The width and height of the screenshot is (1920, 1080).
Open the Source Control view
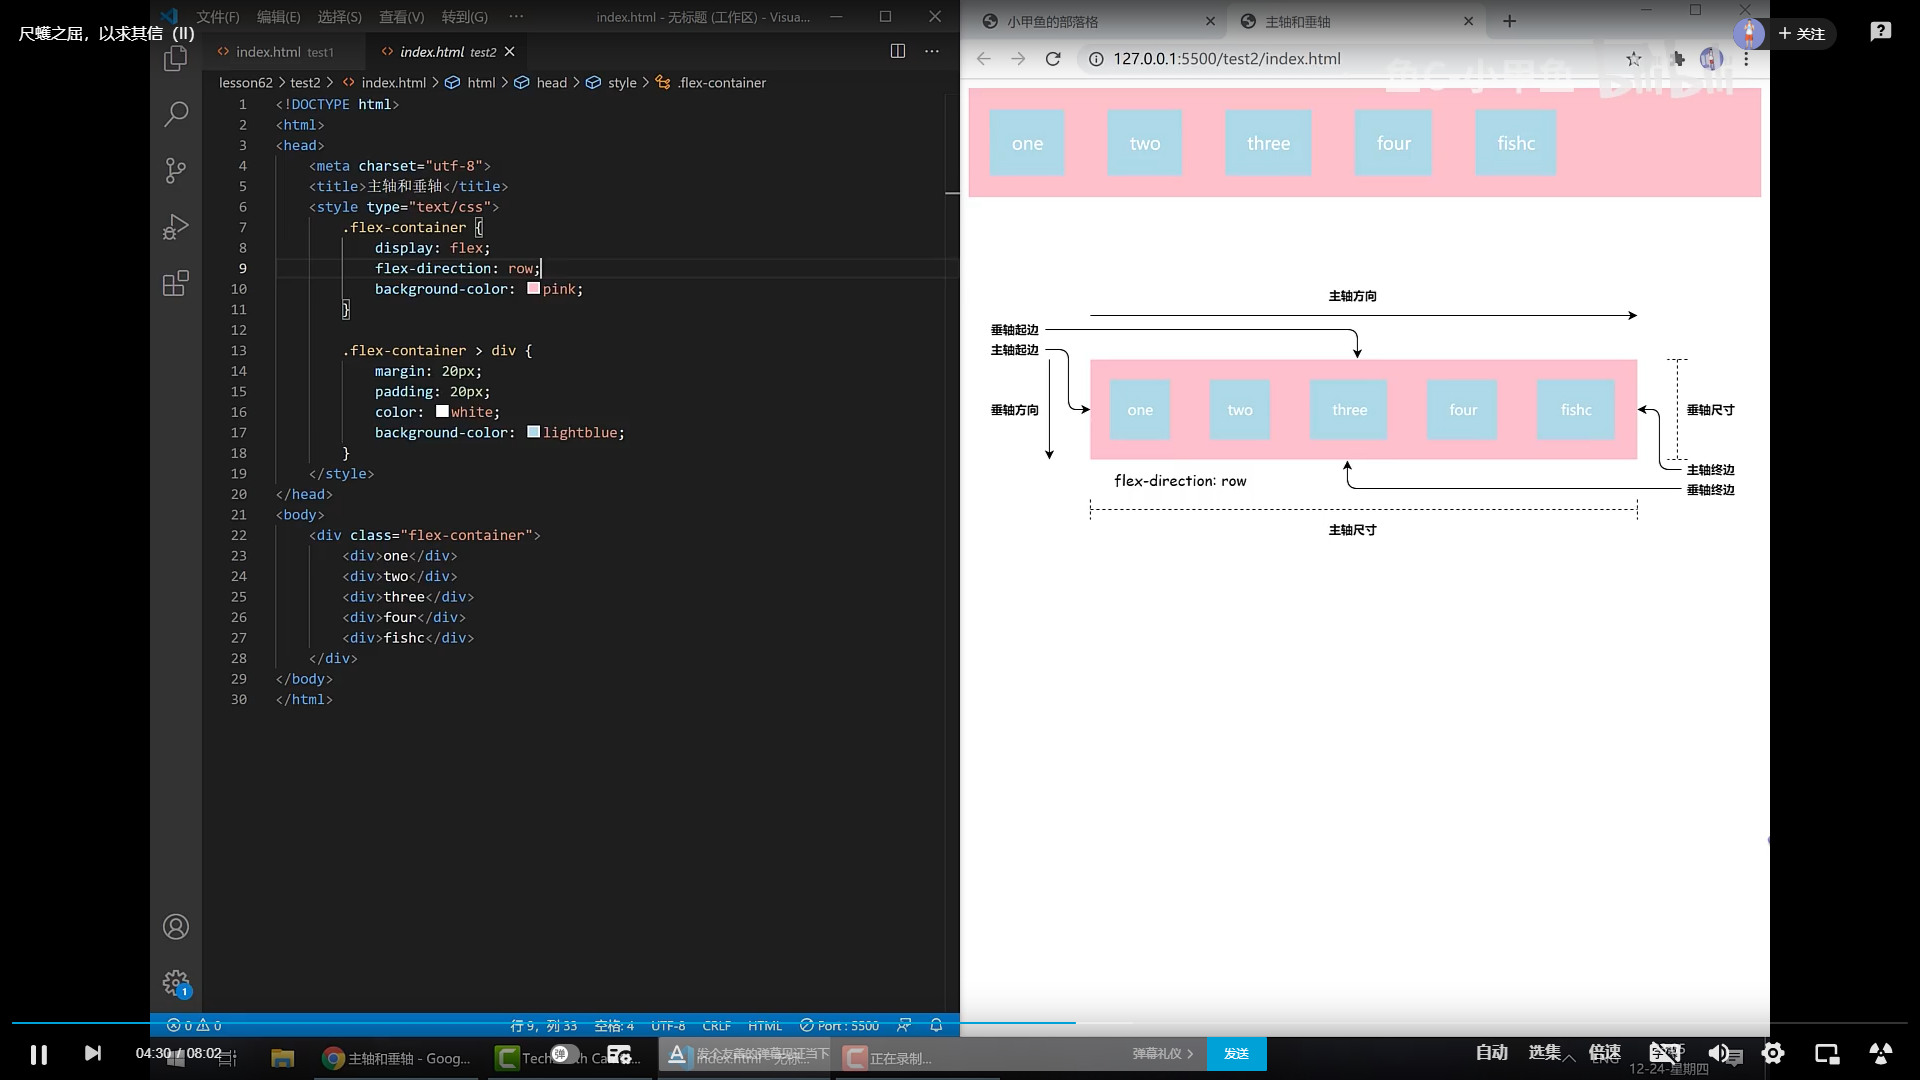pos(176,170)
